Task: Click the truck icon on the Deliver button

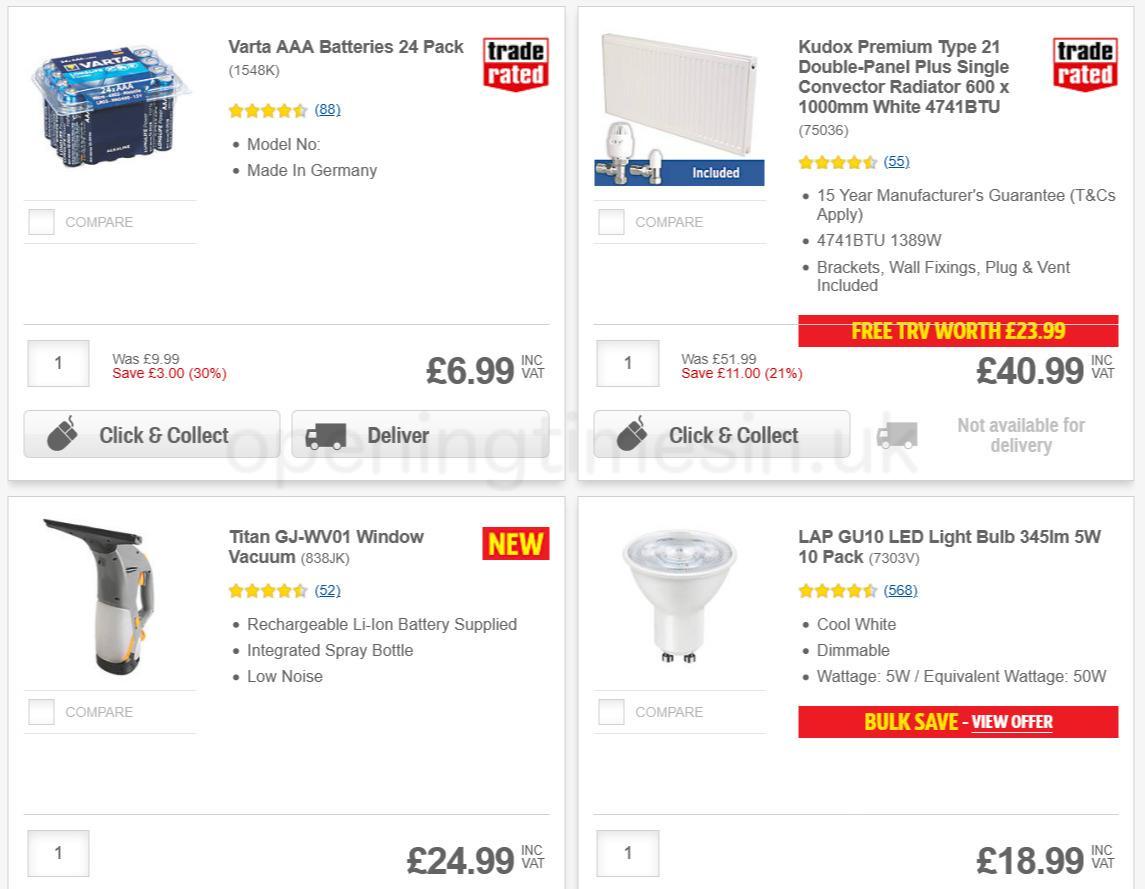Action: tap(326, 434)
